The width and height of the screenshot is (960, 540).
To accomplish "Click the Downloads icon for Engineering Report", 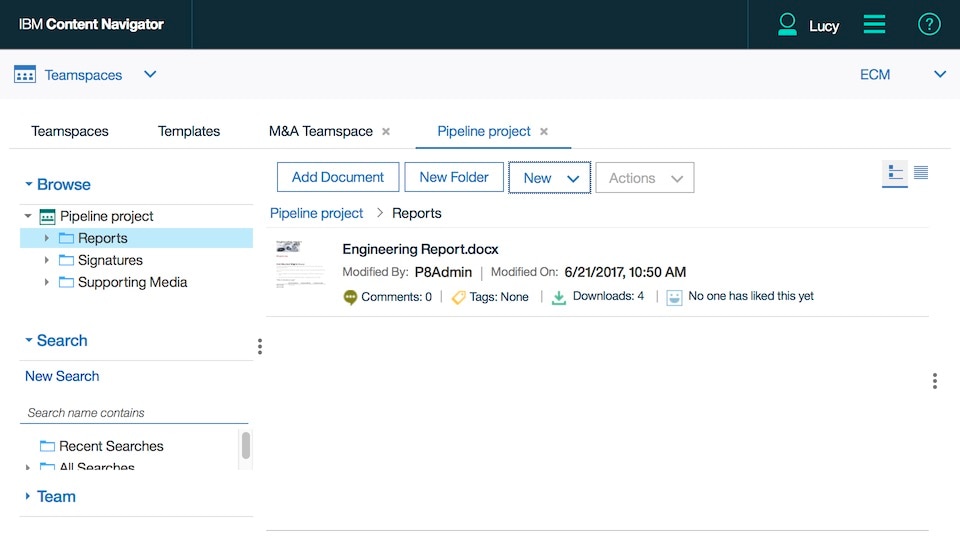I will [x=560, y=297].
